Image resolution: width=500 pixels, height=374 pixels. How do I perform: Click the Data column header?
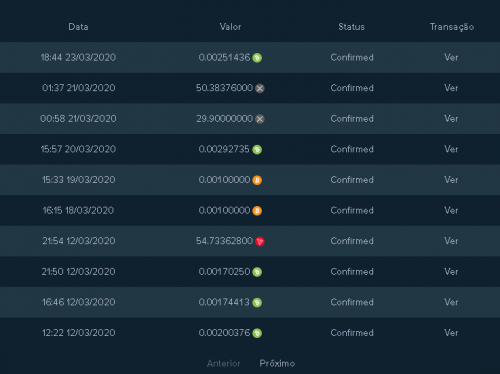pos(78,27)
